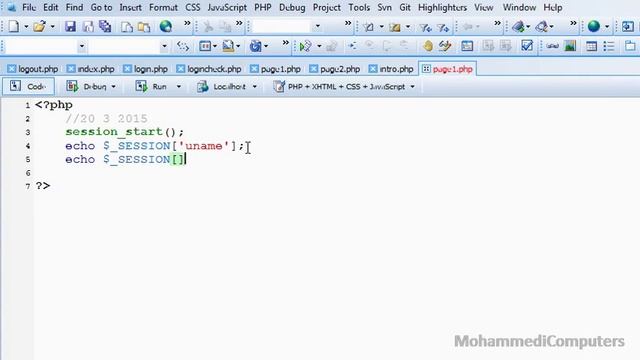Open the JavaScript menu
640x360 pixels.
coord(227,7)
